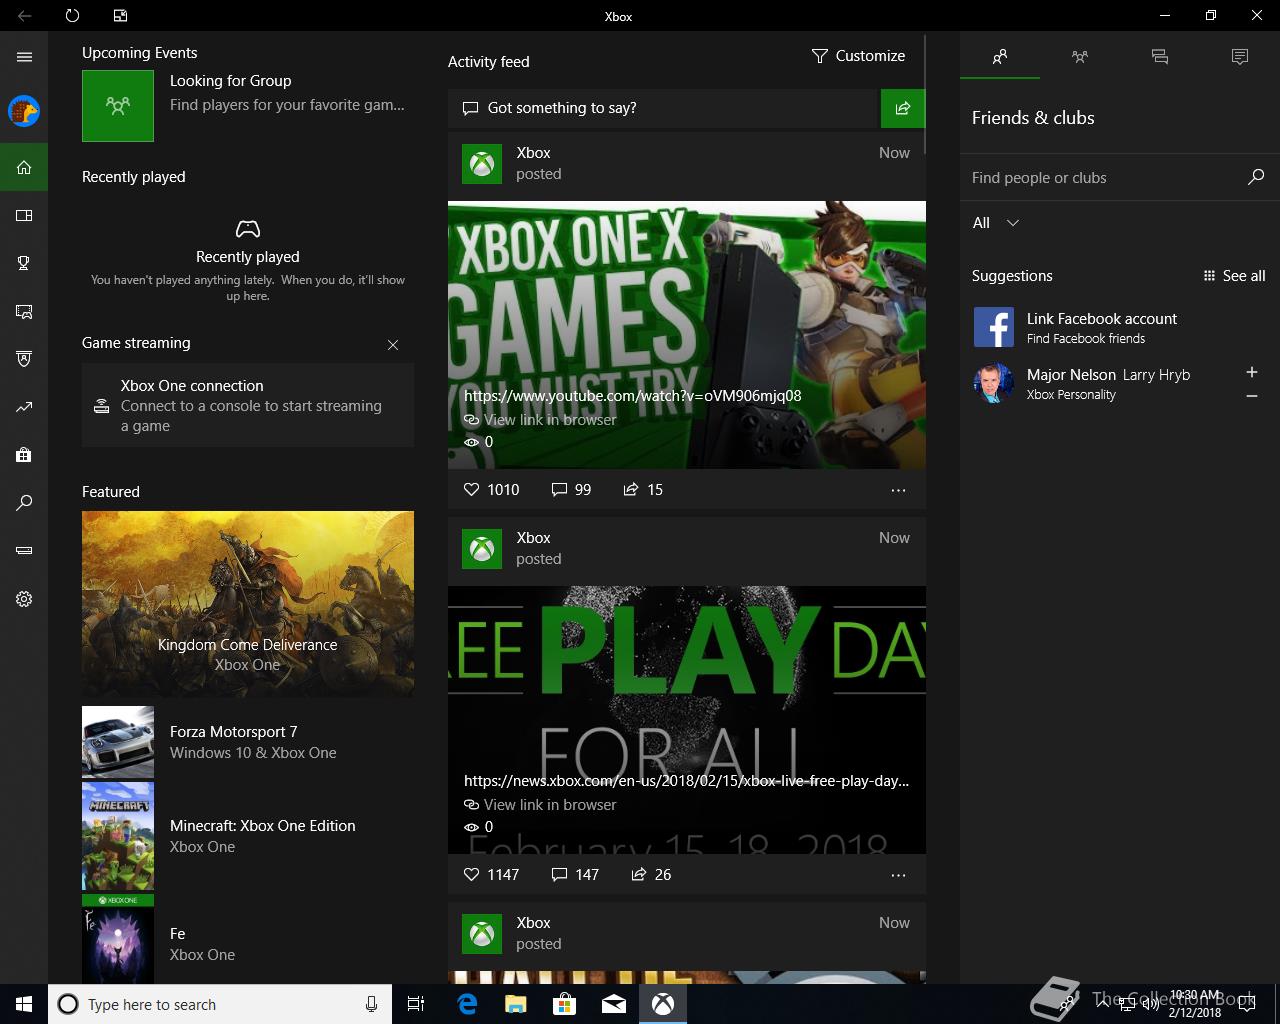Click See all suggestions

(x=1235, y=276)
